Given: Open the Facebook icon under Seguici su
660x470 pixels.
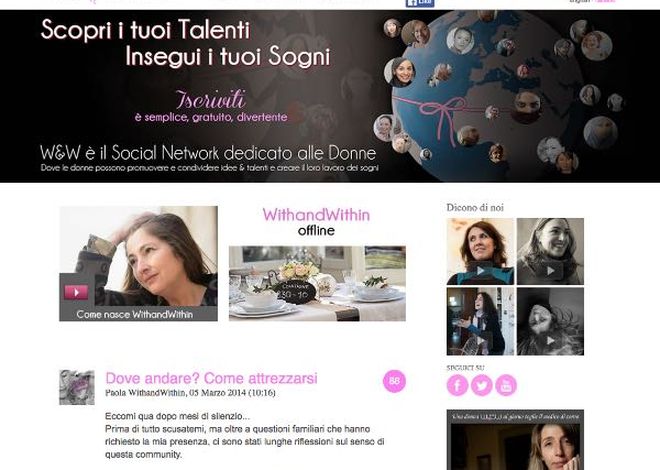Looking at the screenshot, I should 457,385.
